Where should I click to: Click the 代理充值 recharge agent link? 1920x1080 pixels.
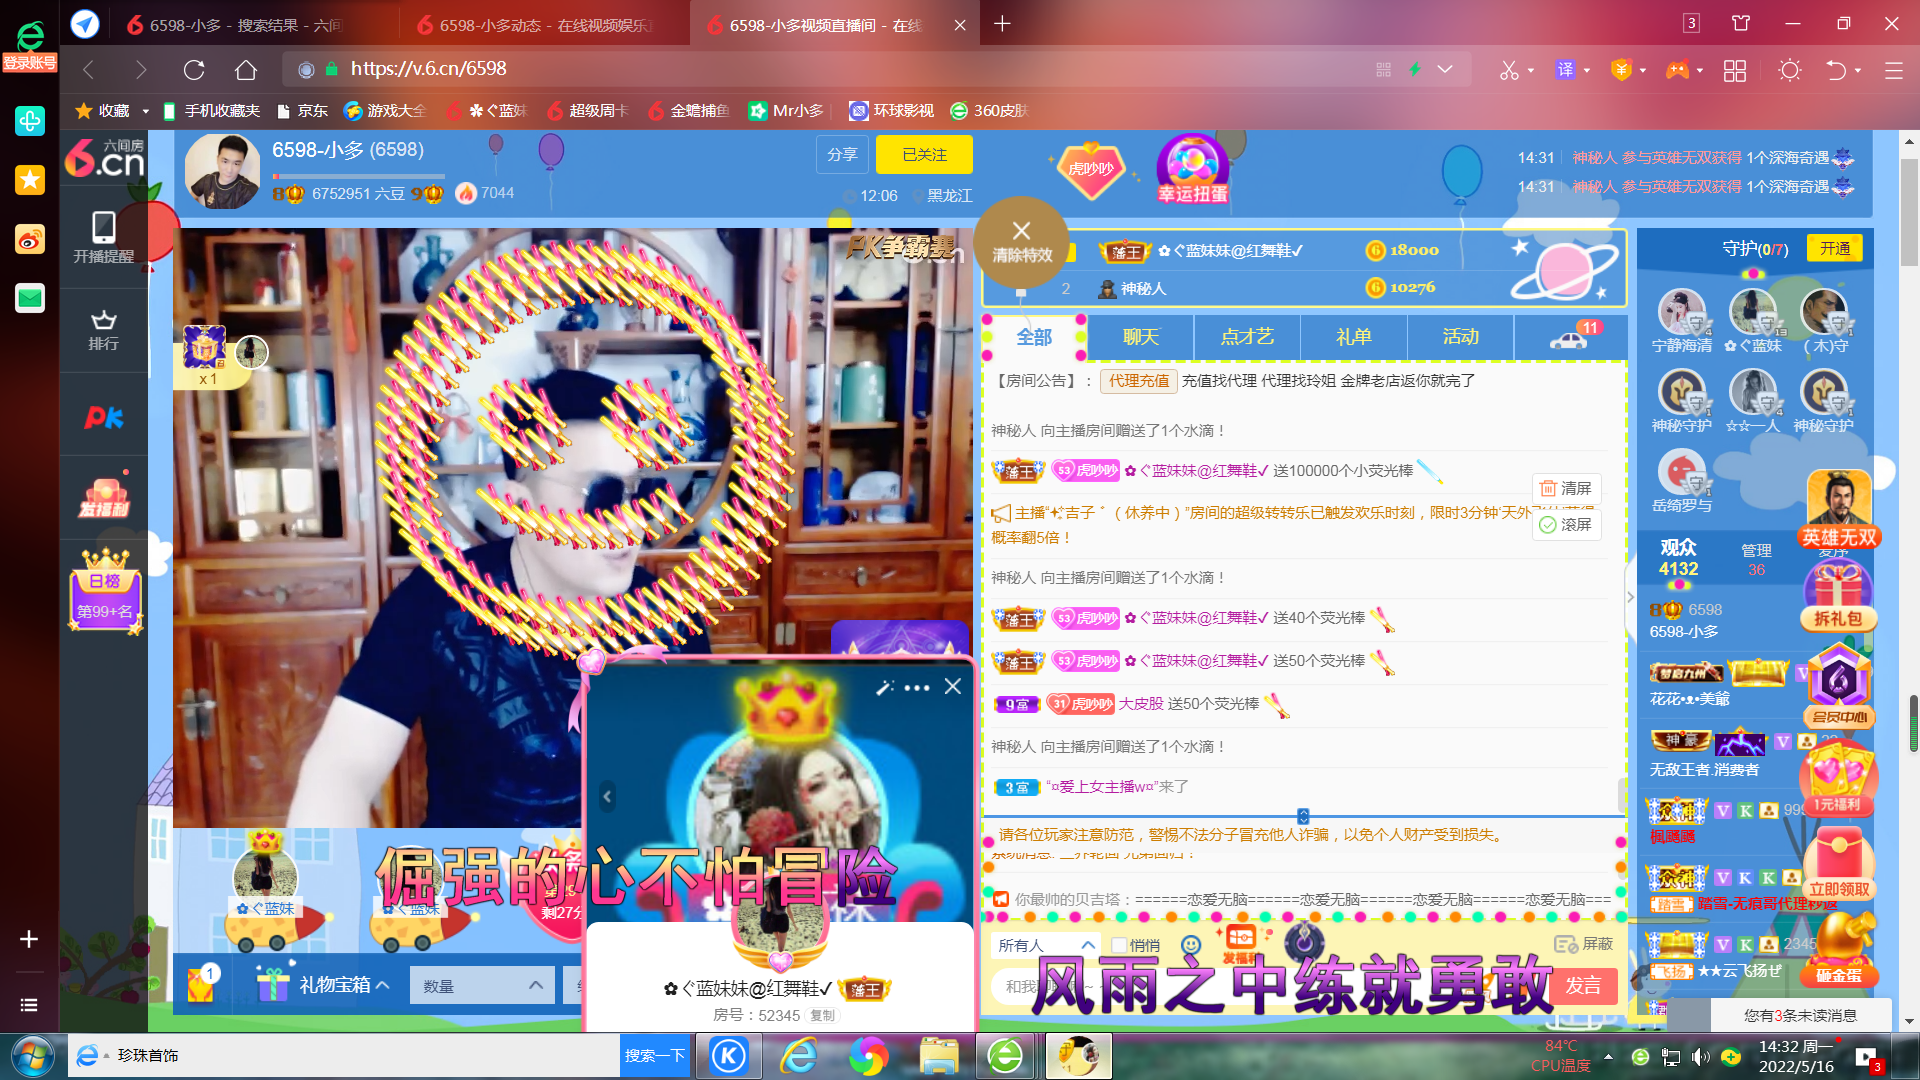pos(1139,381)
